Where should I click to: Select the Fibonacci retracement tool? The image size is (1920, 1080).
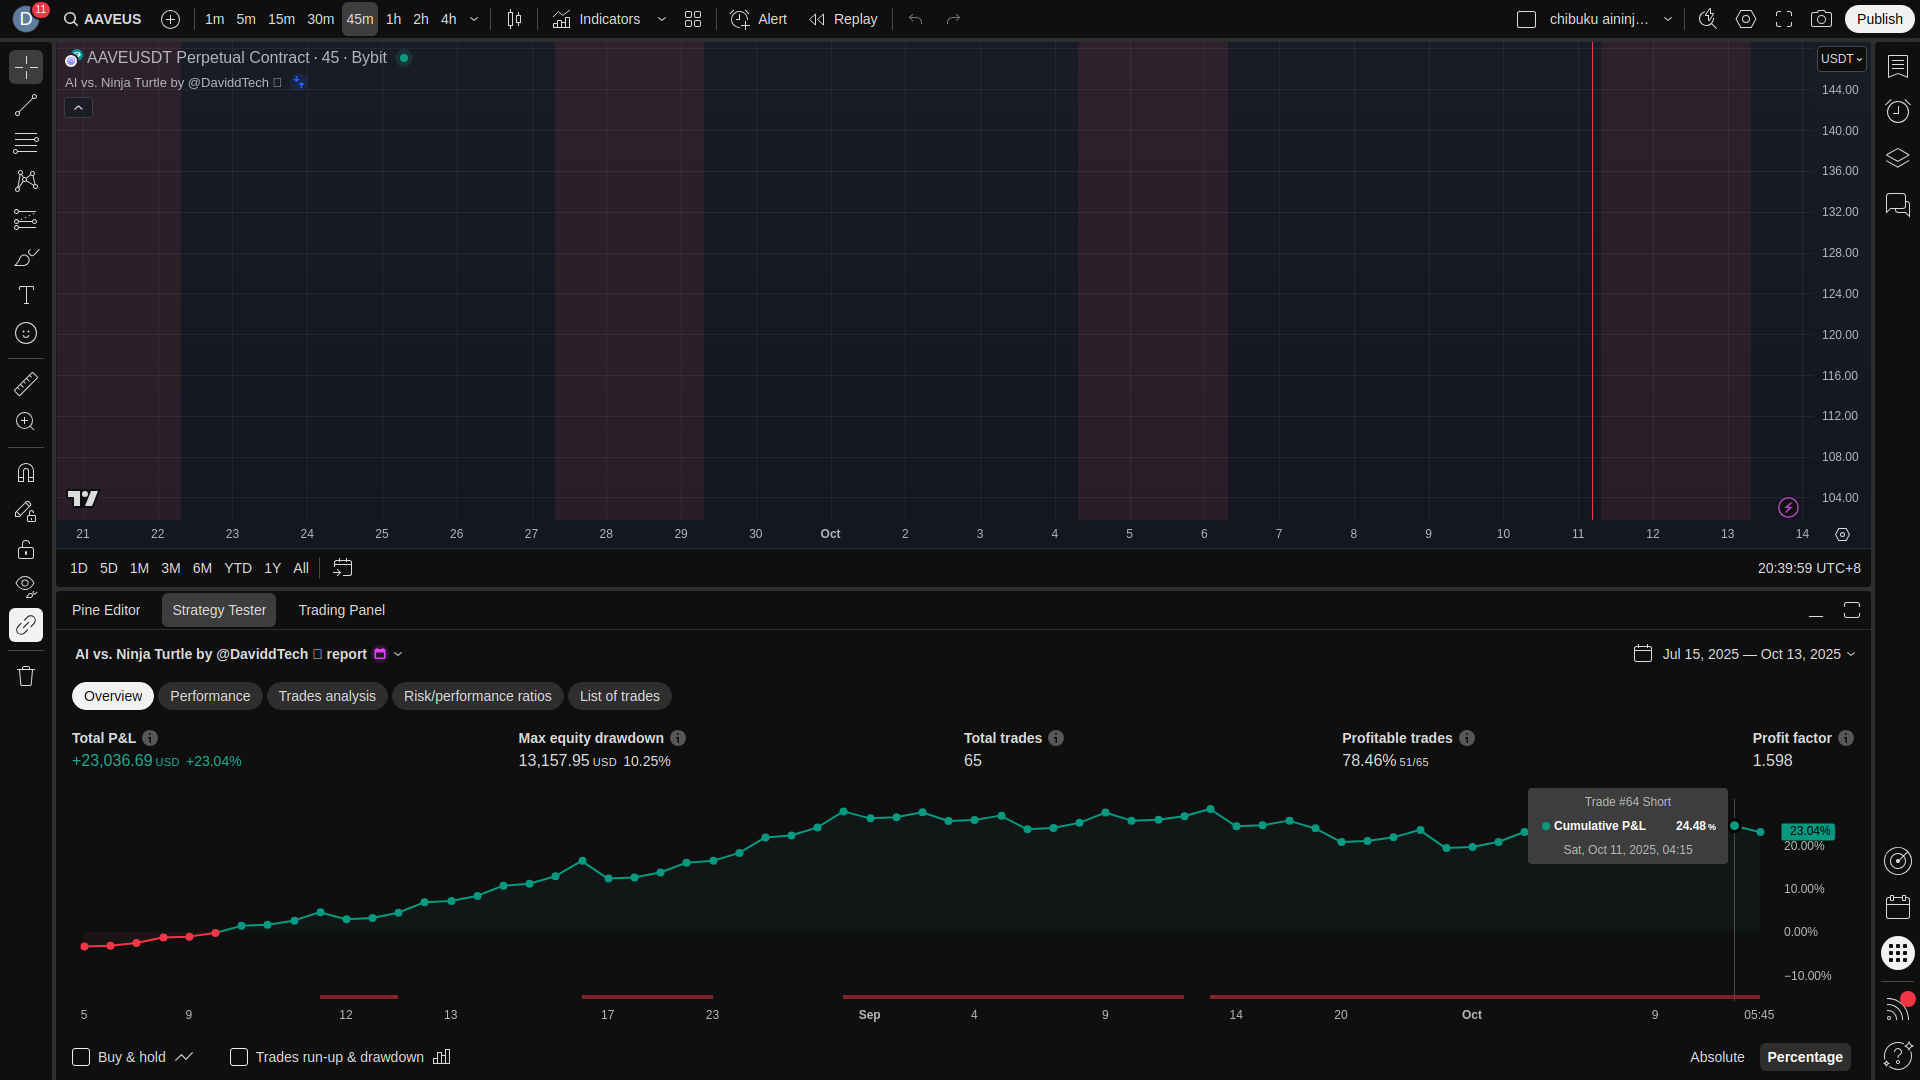tap(26, 143)
